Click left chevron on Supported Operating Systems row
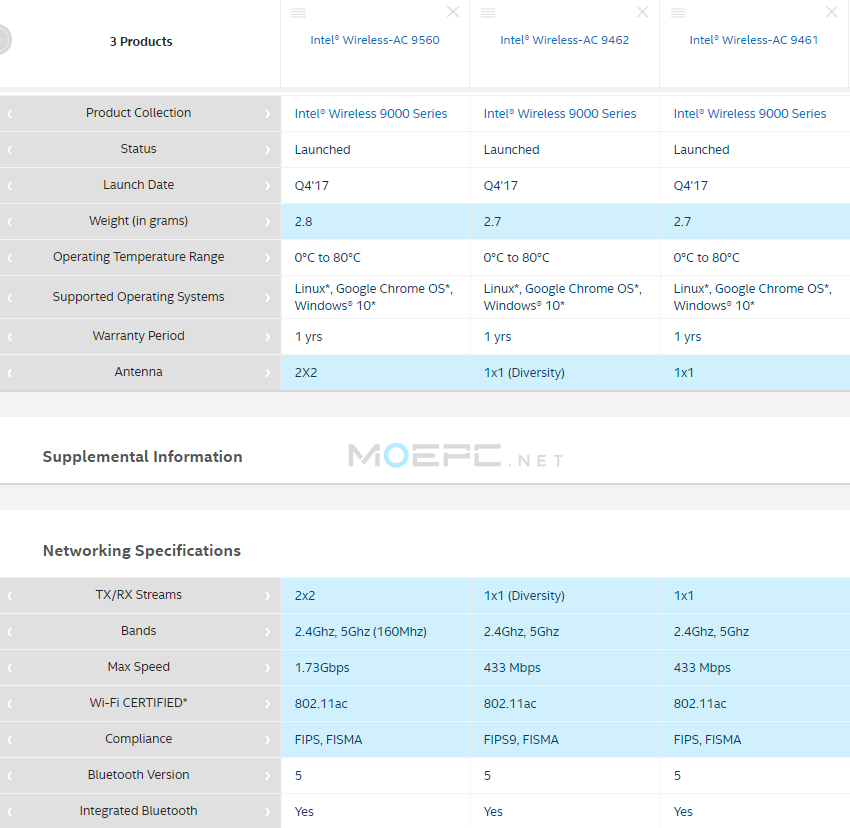The image size is (850, 828). (x=10, y=297)
